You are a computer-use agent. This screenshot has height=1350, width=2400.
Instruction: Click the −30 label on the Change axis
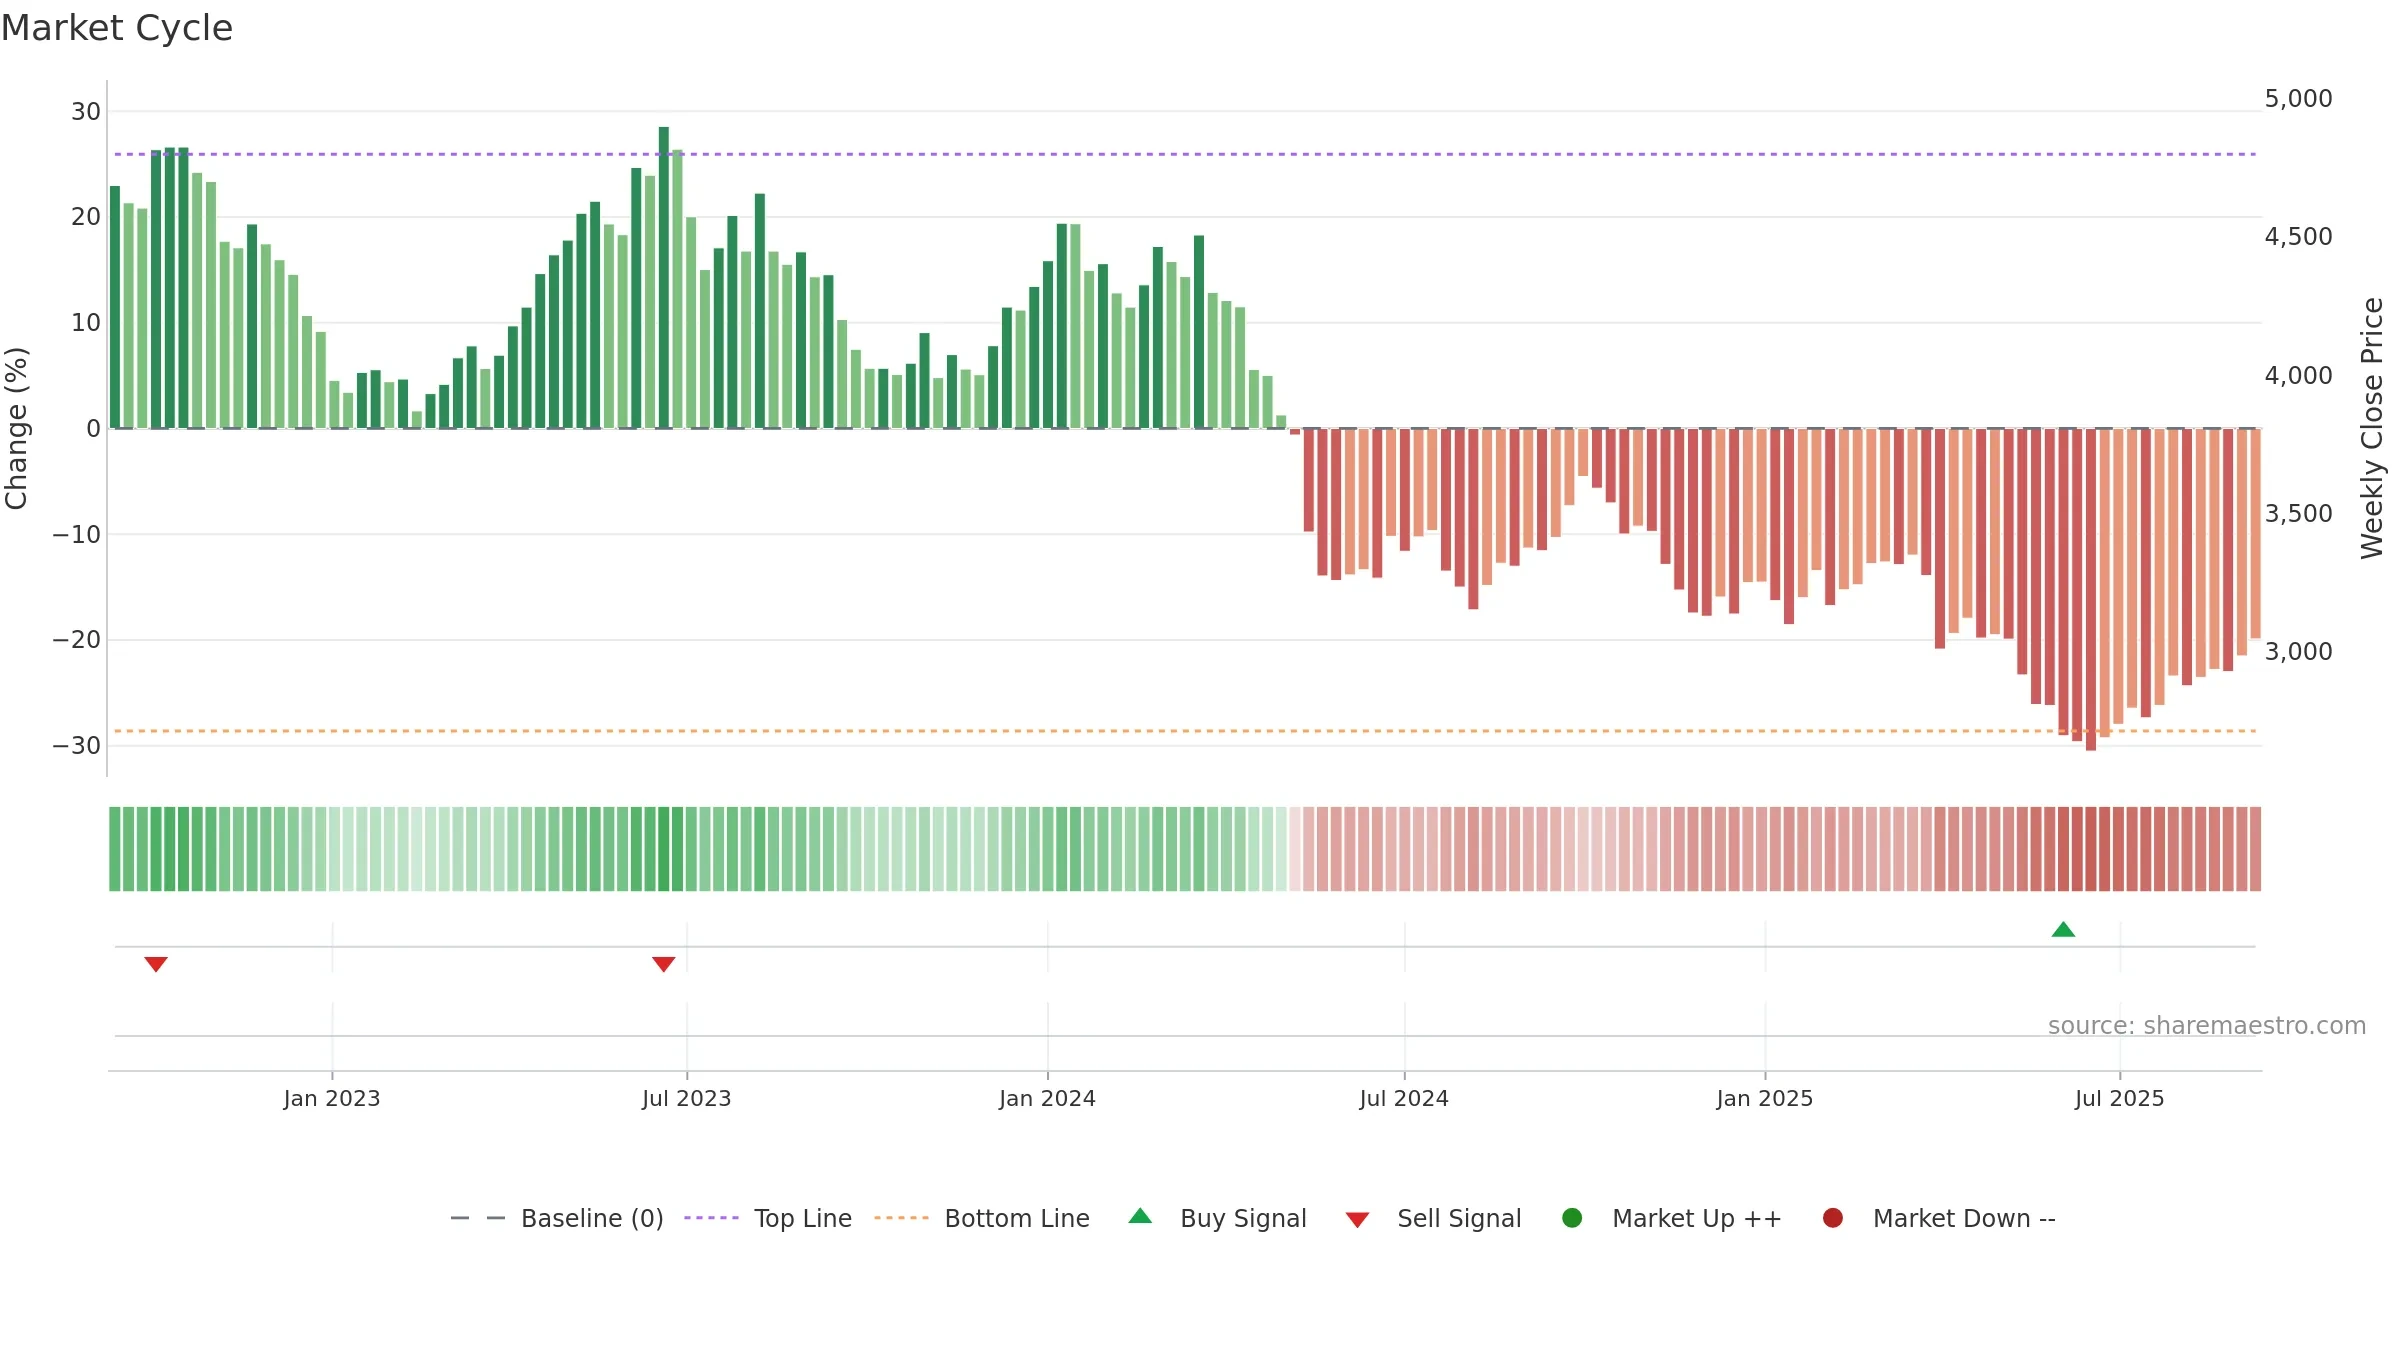click(x=77, y=746)
